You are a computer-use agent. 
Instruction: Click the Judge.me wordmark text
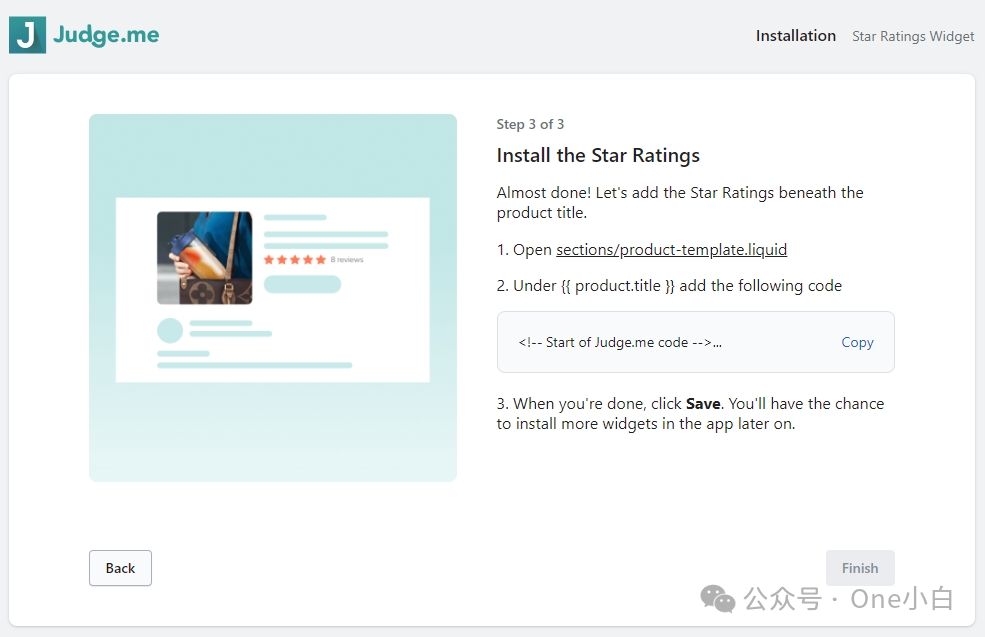106,35
